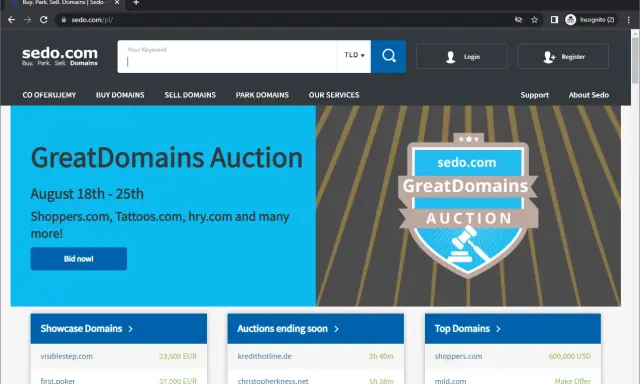Image resolution: width=640 pixels, height=384 pixels.
Task: Click the GreatDomains Auction headline
Action: point(167,157)
